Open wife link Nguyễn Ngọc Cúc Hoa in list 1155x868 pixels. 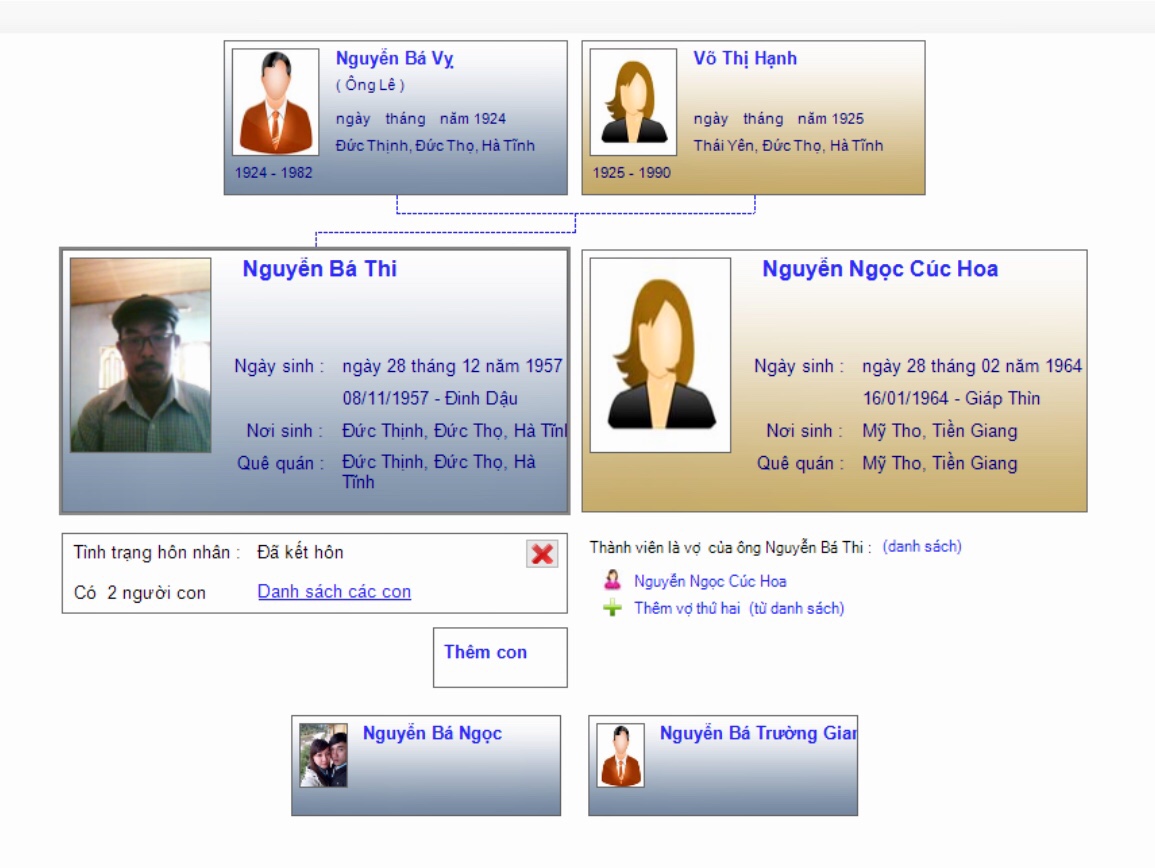click(710, 581)
